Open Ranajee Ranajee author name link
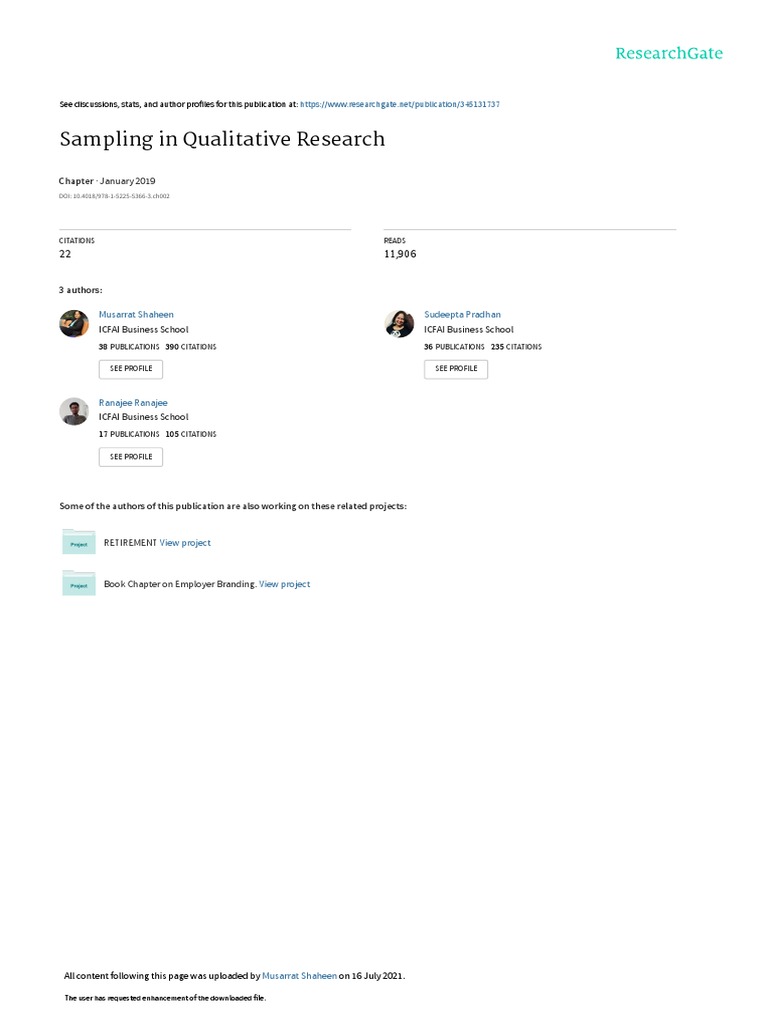Screen dimensions: 768x1024 tap(133, 402)
